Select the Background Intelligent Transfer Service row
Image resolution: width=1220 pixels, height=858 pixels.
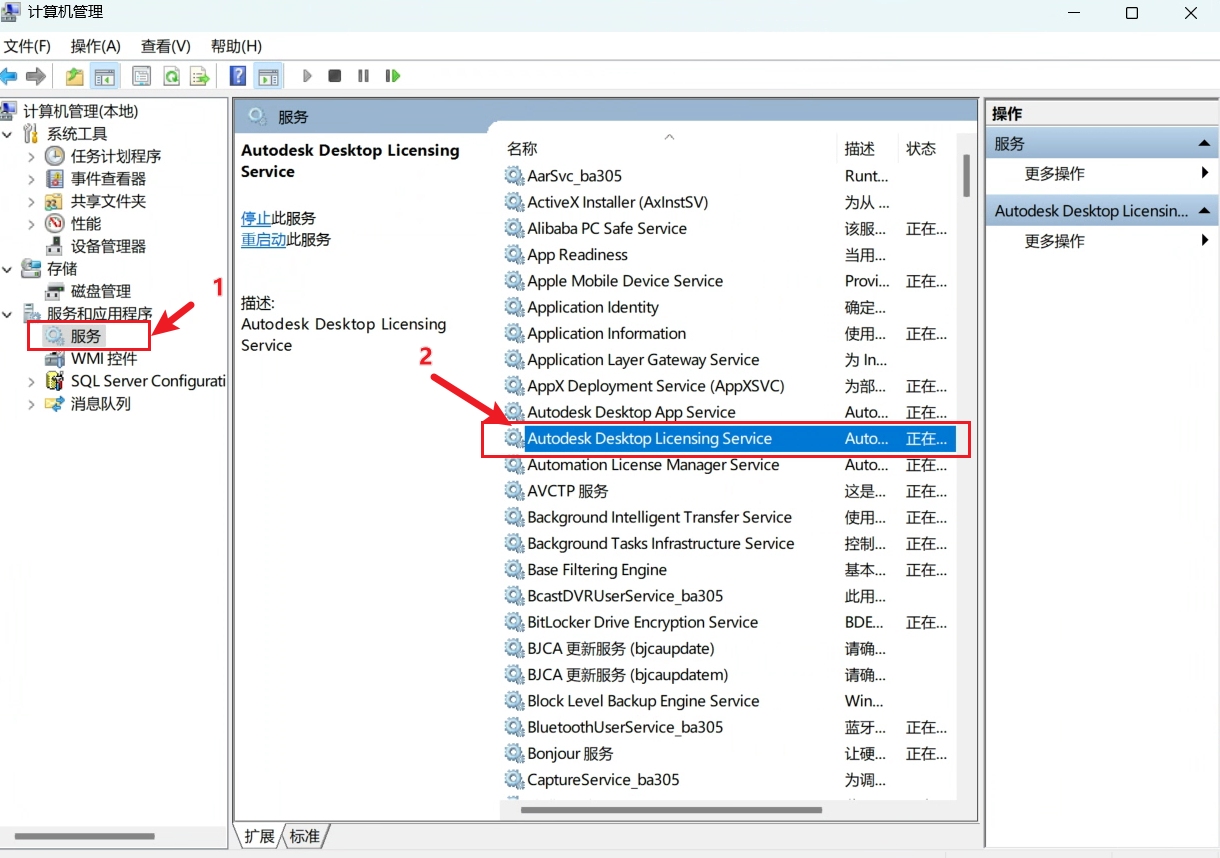click(x=729, y=517)
